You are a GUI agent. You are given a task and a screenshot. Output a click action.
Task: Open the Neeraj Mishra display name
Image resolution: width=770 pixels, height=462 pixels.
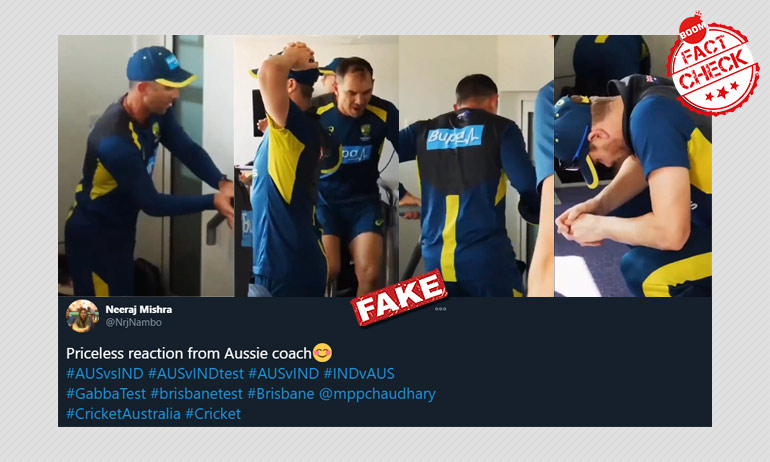[138, 309]
